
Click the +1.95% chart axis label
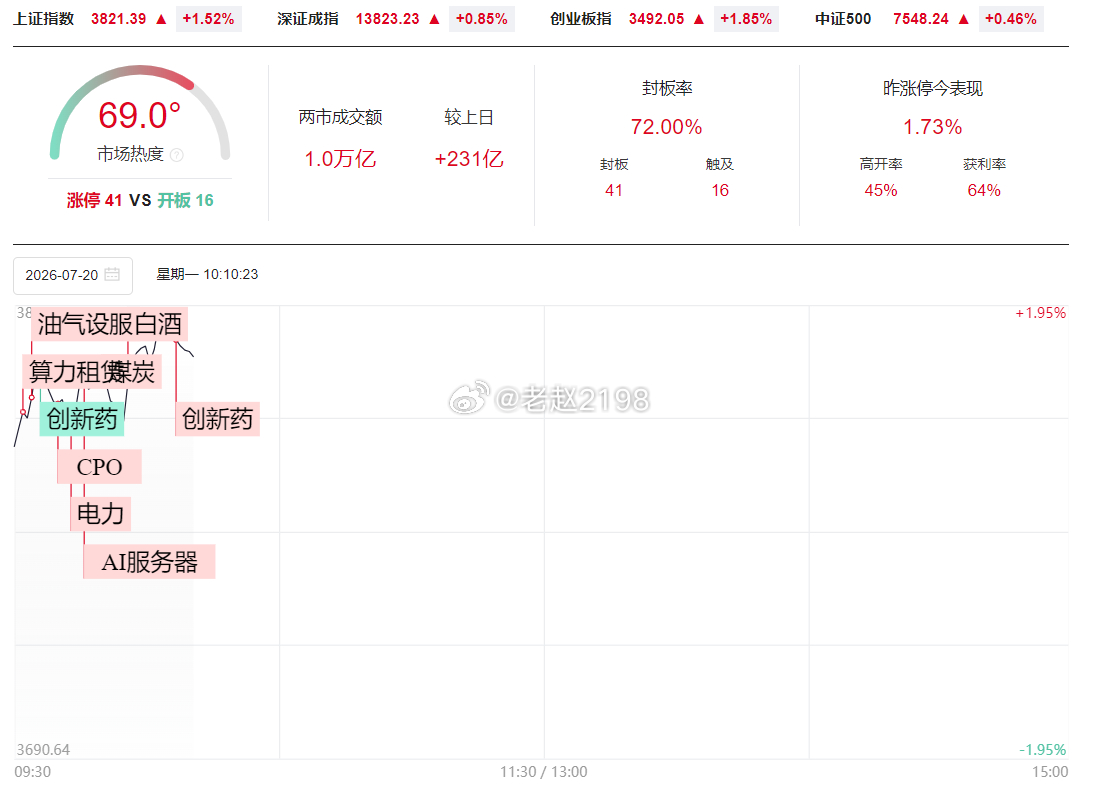(1041, 313)
